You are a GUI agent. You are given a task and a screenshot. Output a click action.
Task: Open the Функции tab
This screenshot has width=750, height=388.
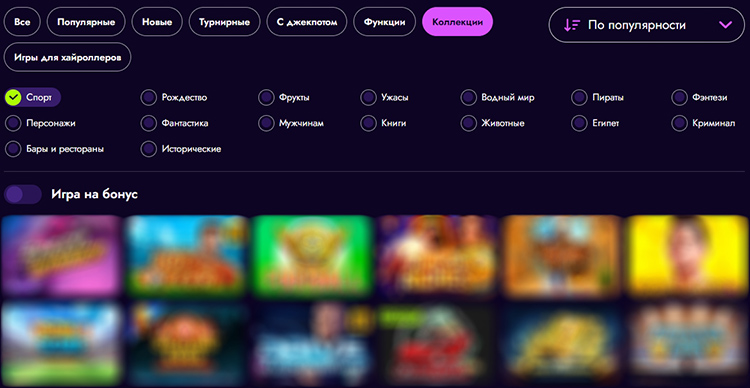coord(385,22)
